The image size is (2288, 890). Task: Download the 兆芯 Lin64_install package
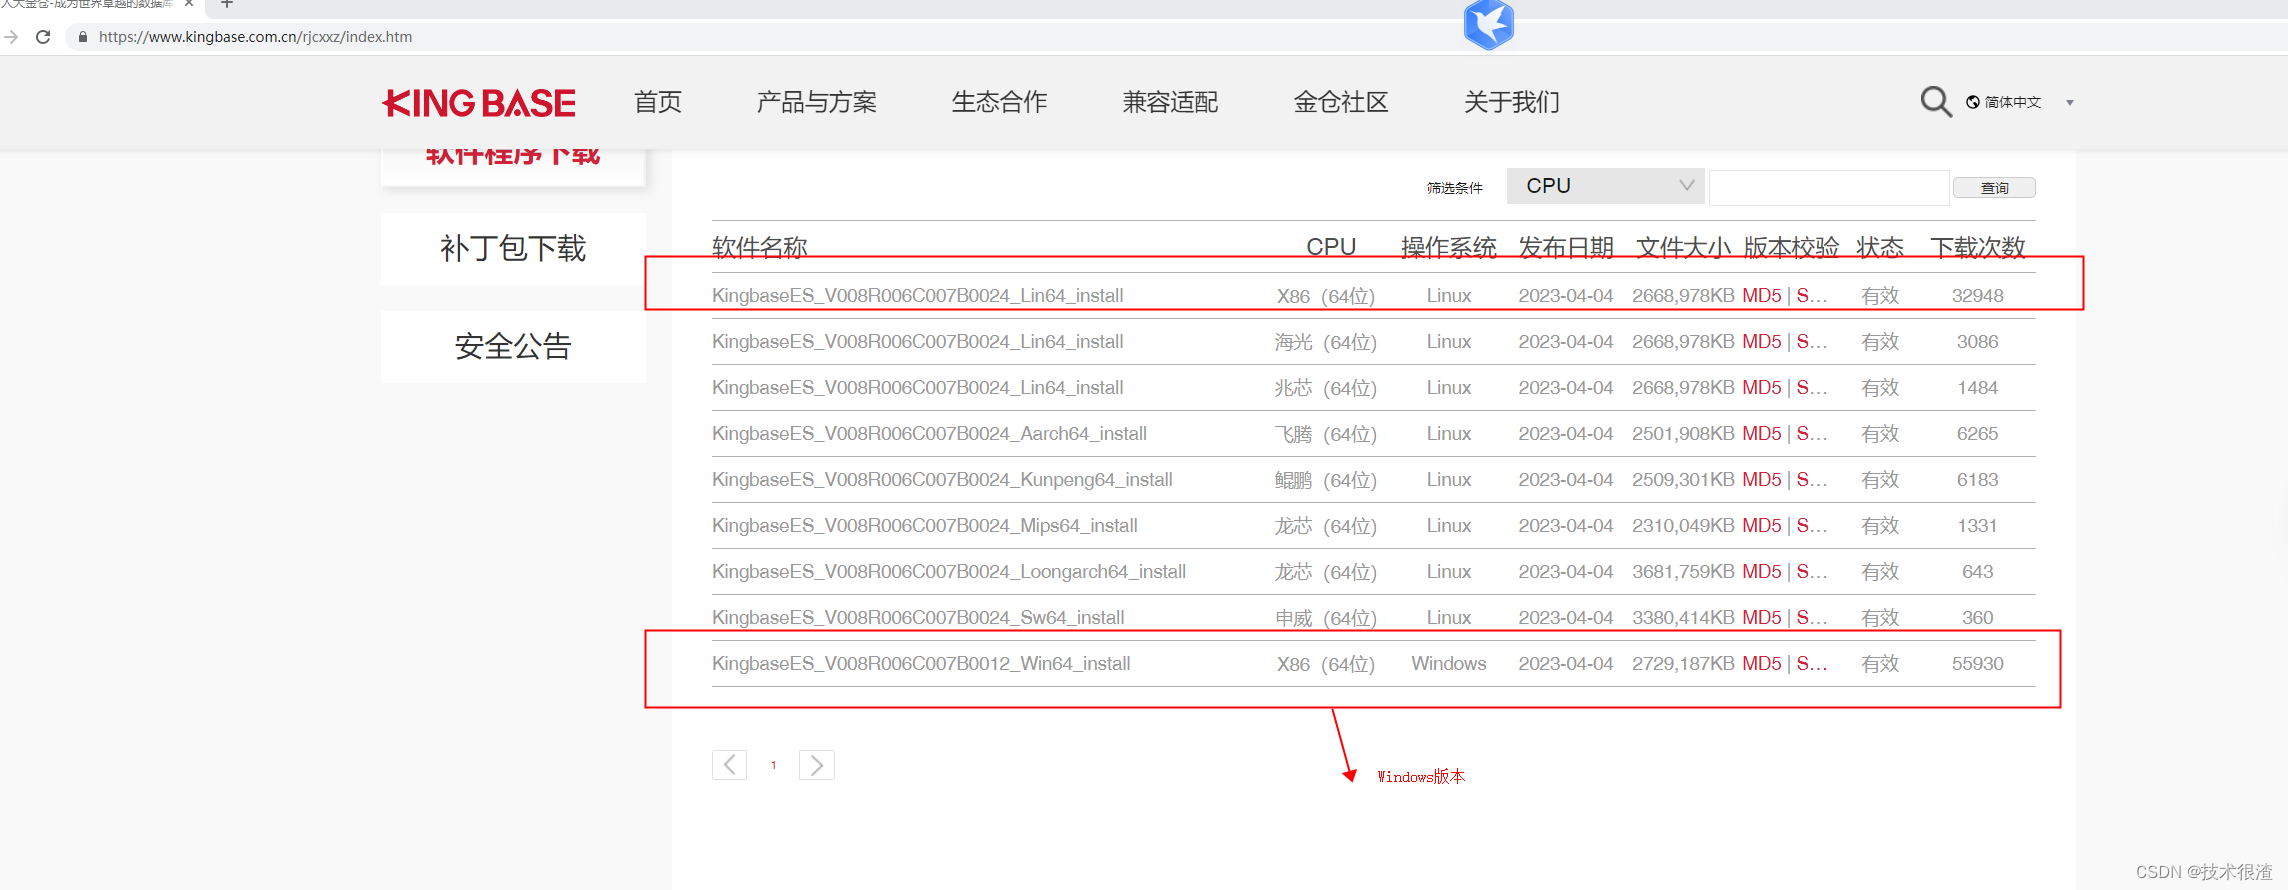[917, 388]
